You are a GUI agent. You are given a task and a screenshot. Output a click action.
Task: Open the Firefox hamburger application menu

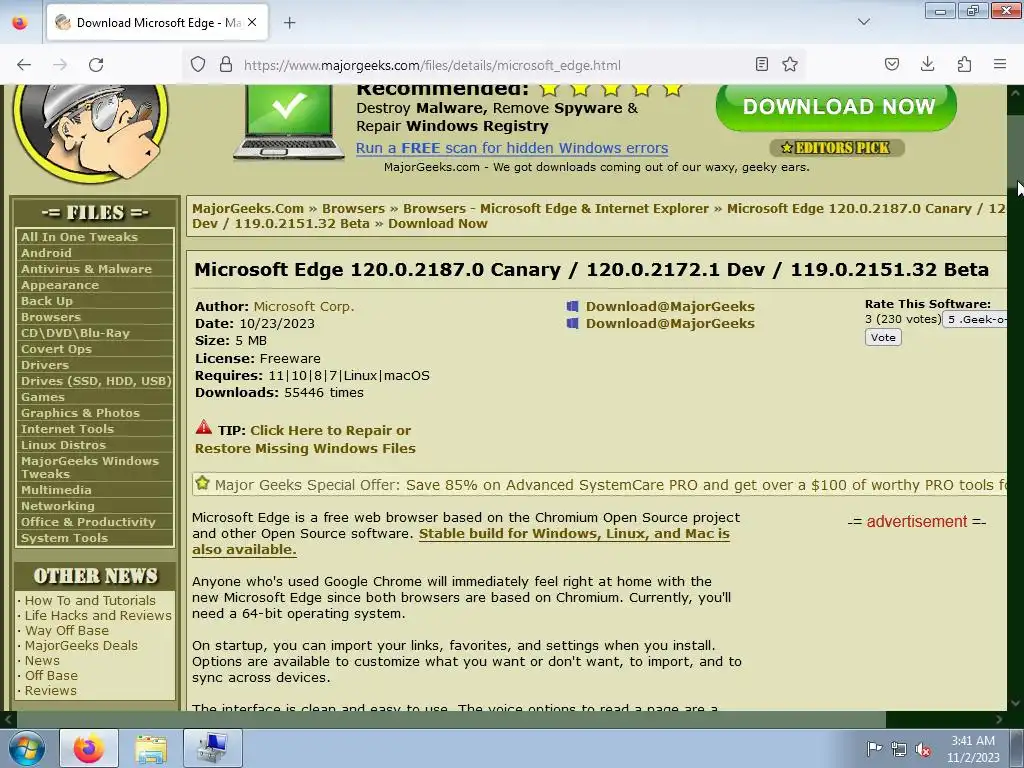point(1000,64)
